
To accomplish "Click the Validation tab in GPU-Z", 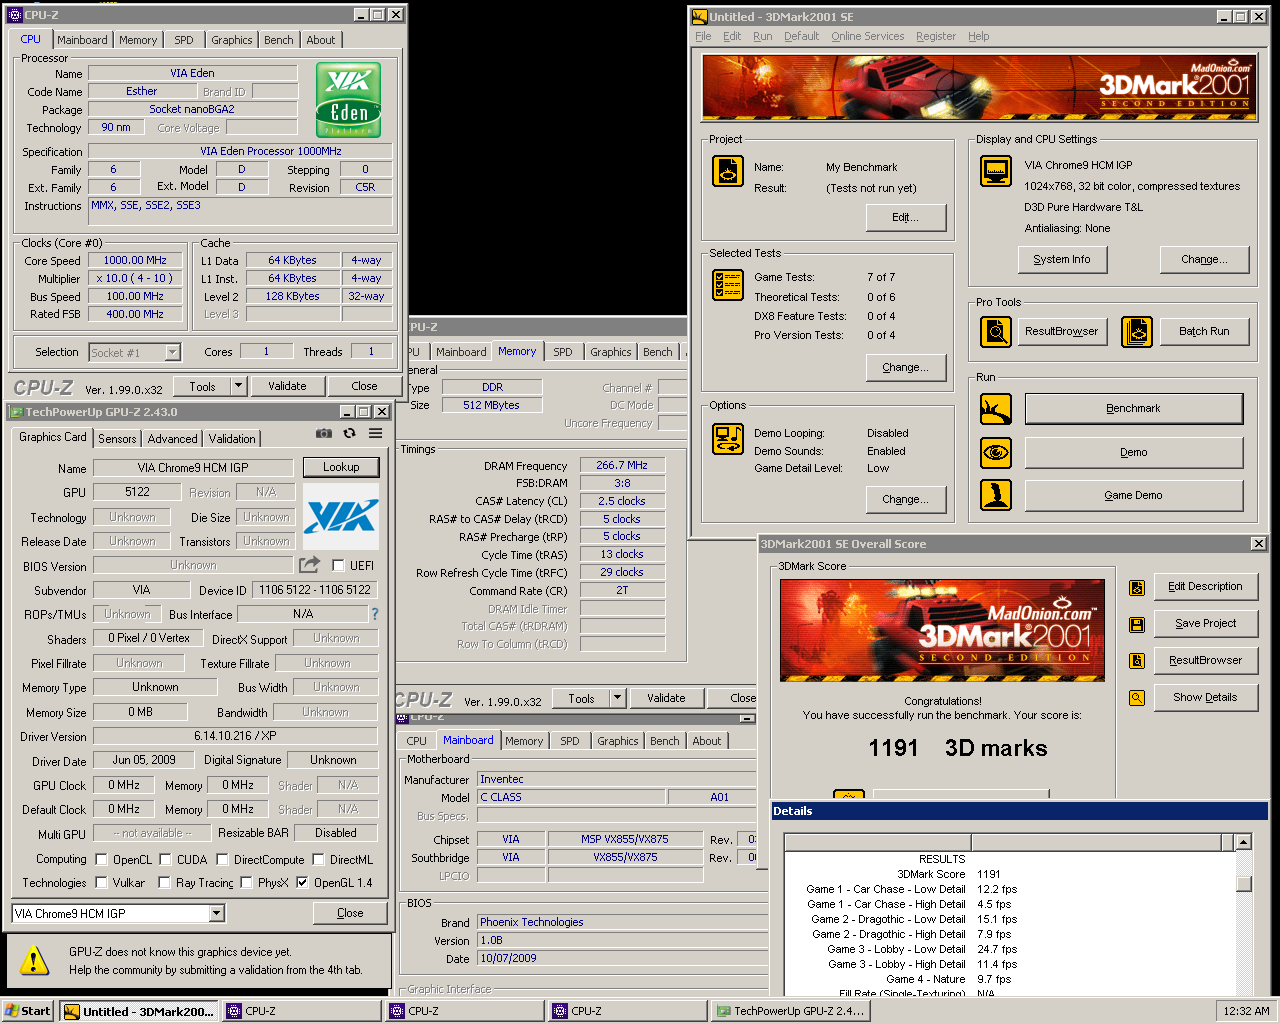I will coord(232,439).
